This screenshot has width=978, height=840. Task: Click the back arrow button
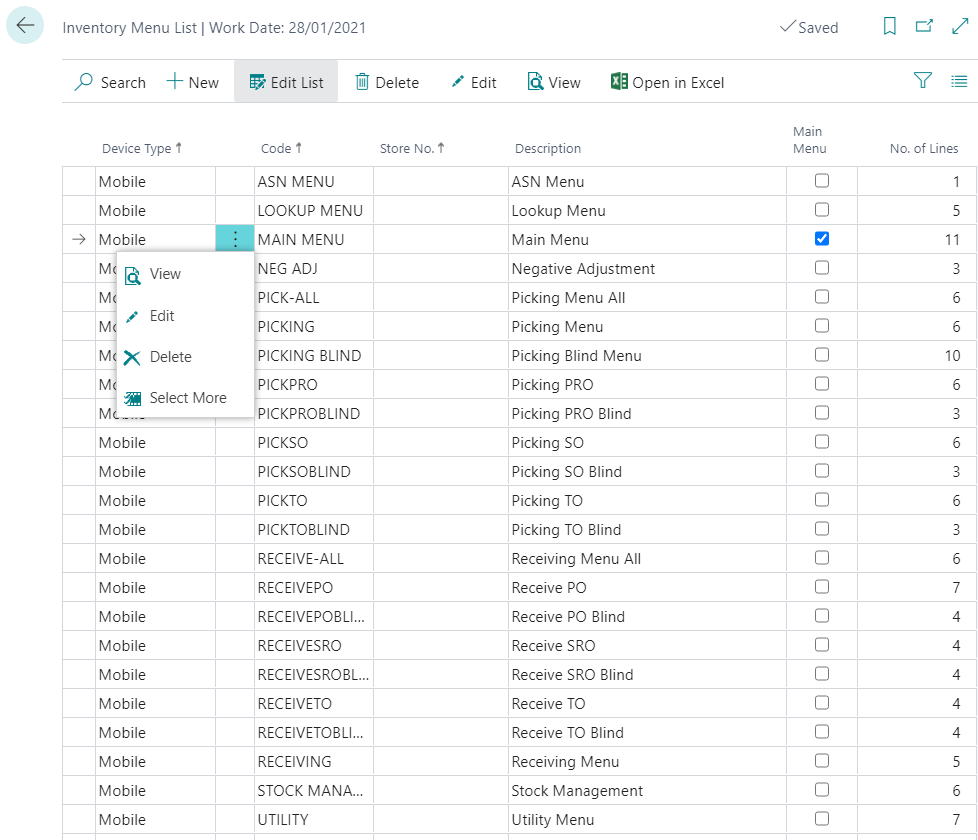[x=25, y=26]
